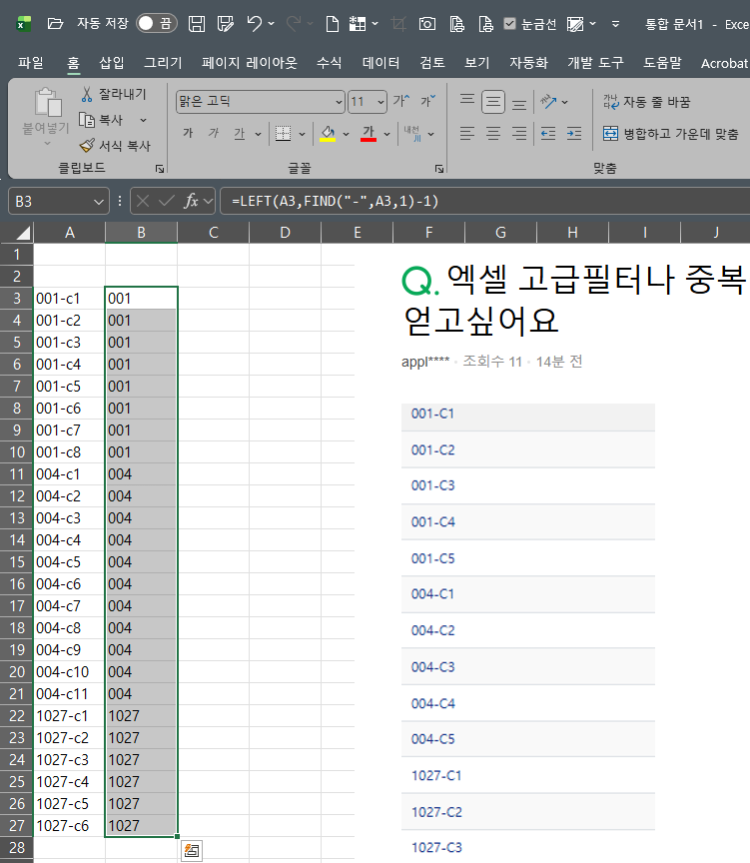Open the 클립보드 dialog launcher
This screenshot has width=750, height=863.
point(160,169)
